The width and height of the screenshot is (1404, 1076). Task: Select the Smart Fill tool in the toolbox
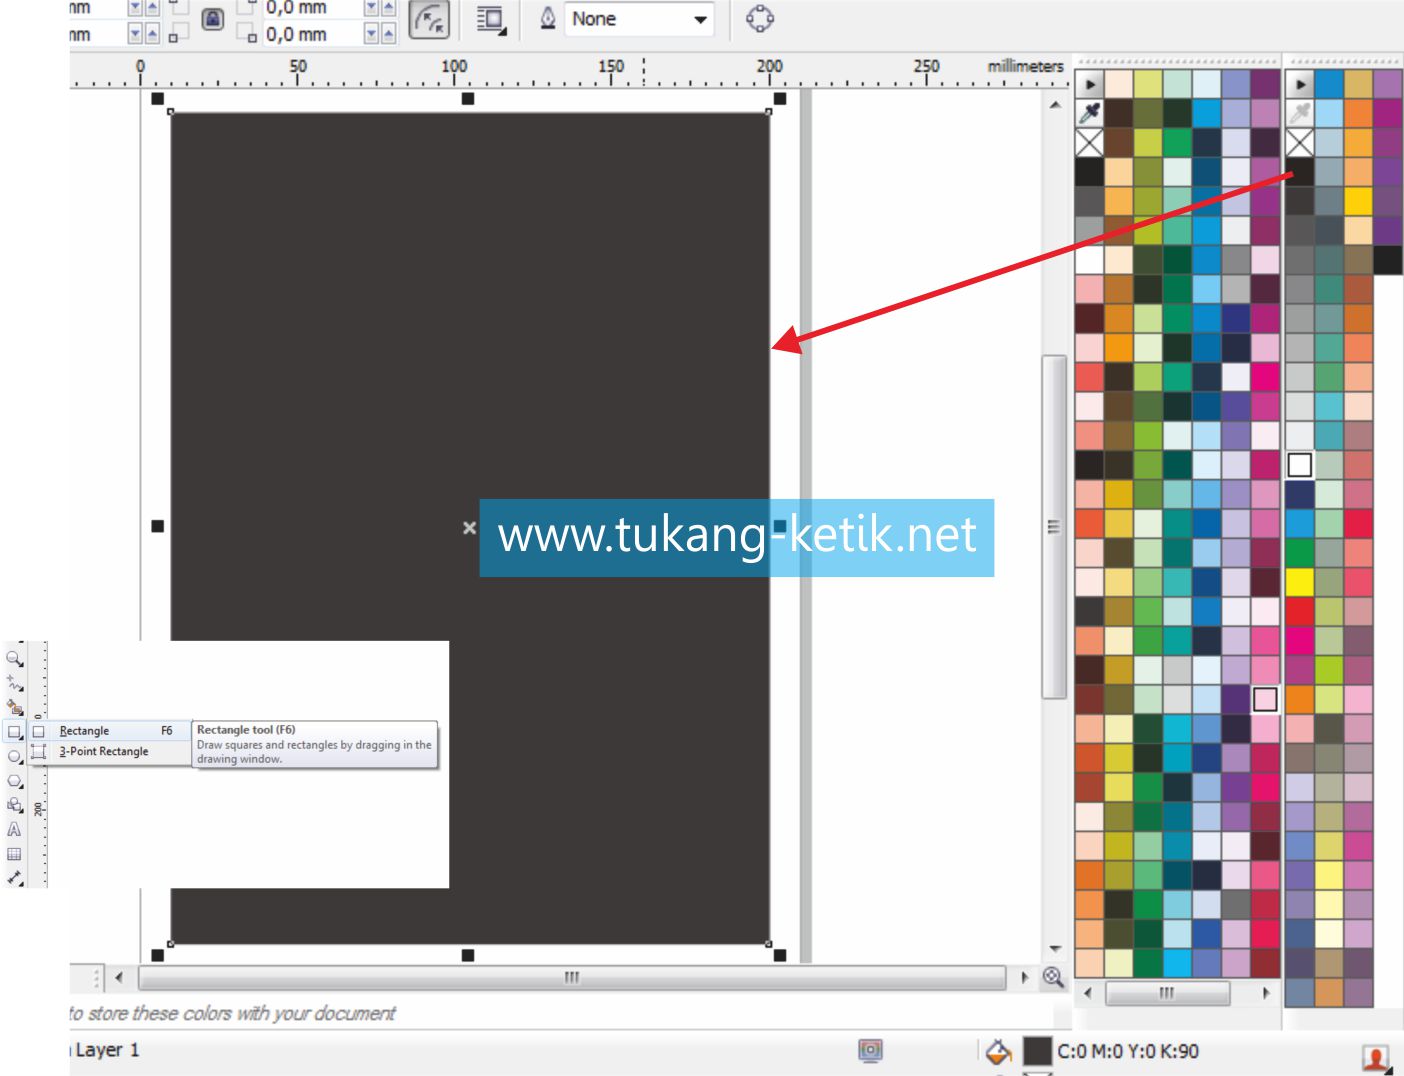14,707
